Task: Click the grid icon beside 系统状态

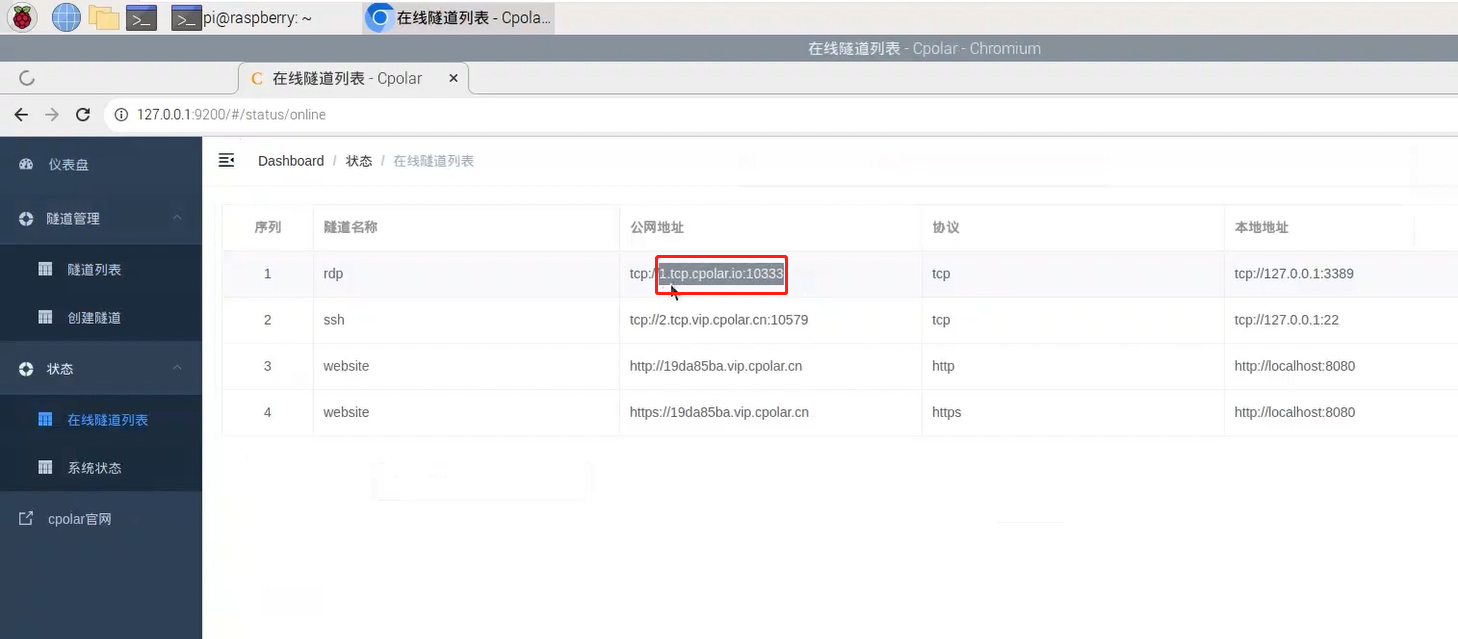Action: pyautogui.click(x=45, y=467)
